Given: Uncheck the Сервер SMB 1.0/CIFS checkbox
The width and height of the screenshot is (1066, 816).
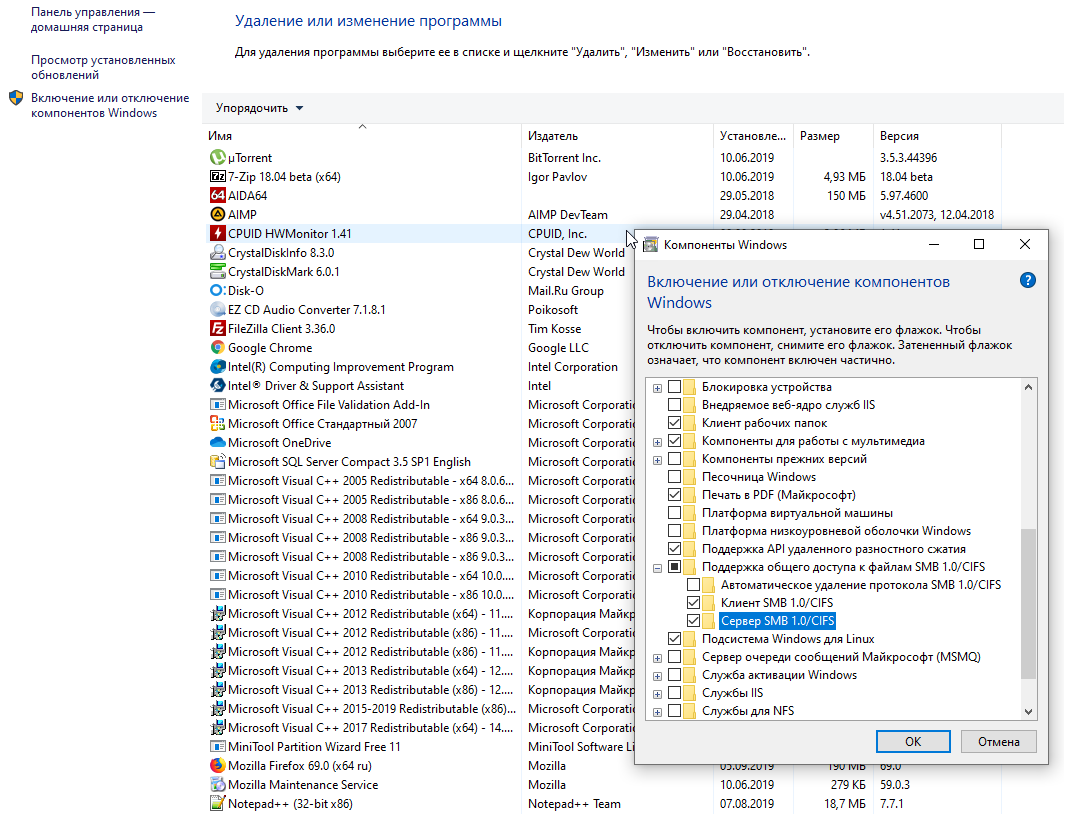Looking at the screenshot, I should click(694, 621).
